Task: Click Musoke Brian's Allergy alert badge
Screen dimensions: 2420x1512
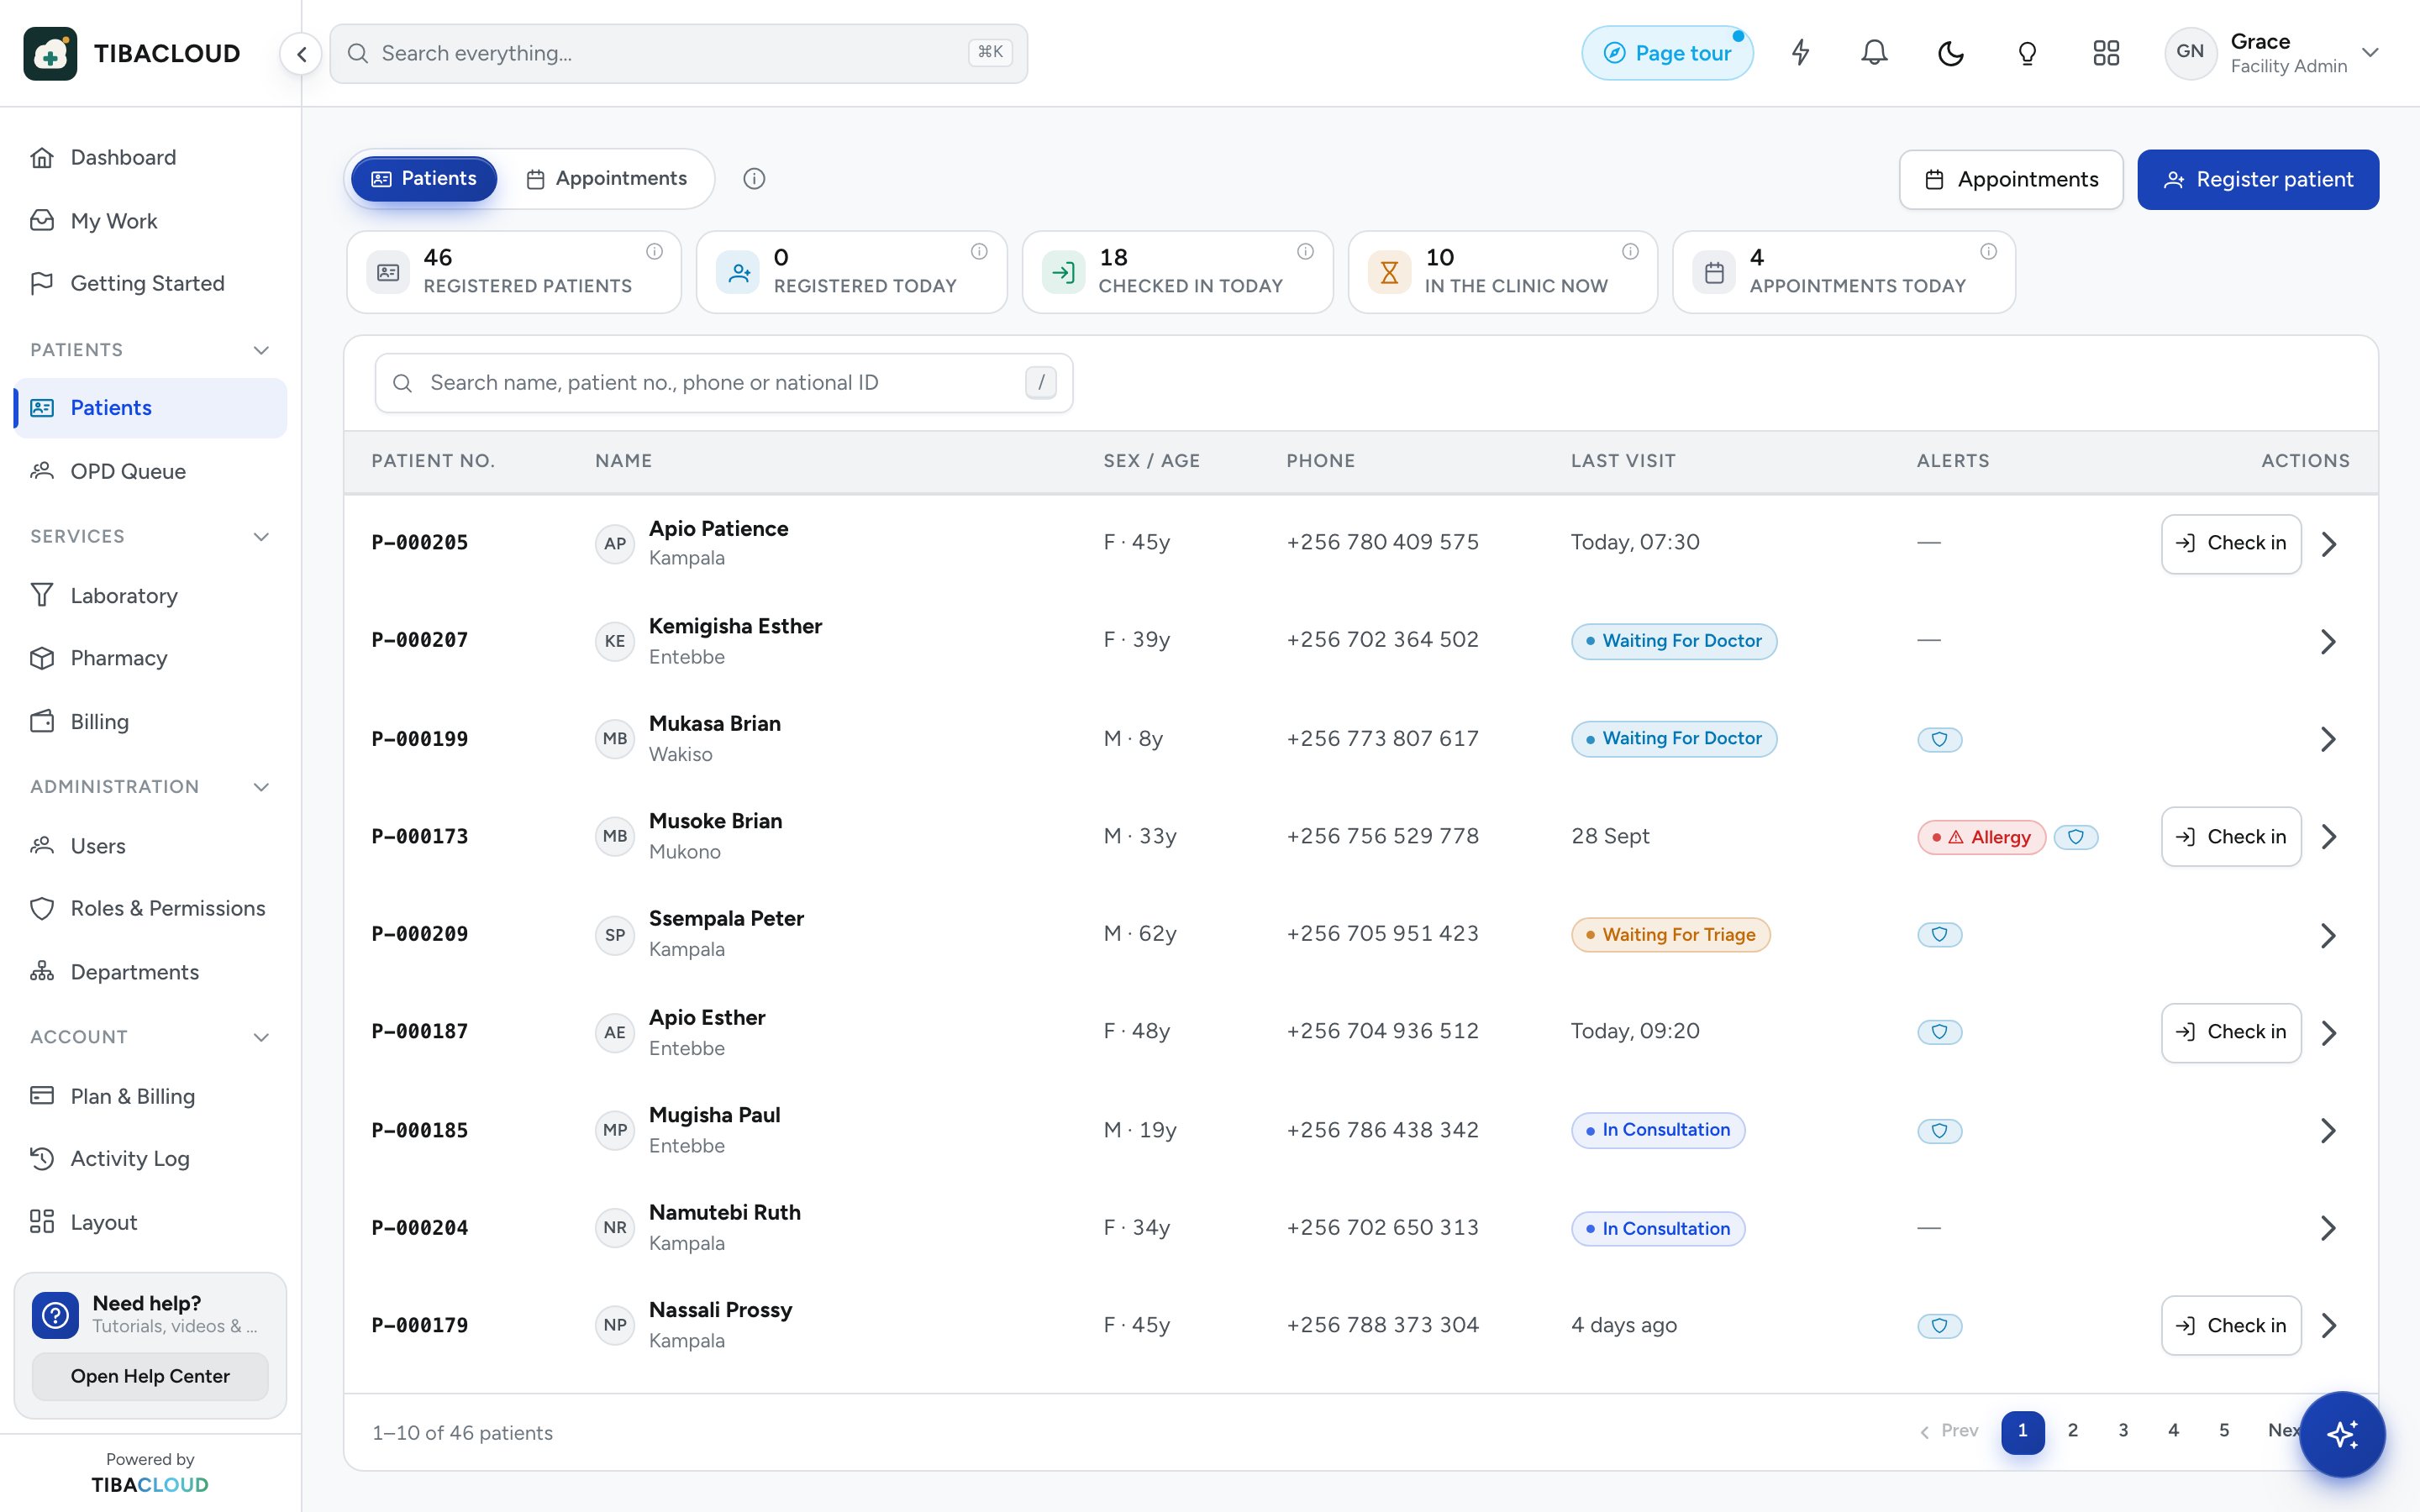Action: (1981, 837)
